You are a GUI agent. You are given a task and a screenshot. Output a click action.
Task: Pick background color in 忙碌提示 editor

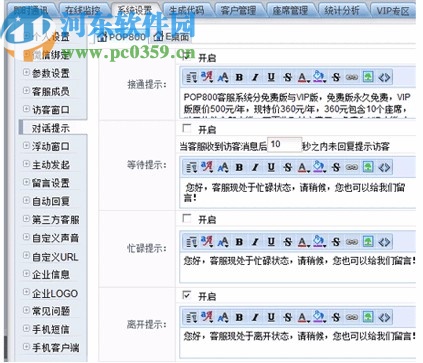coord(319,242)
